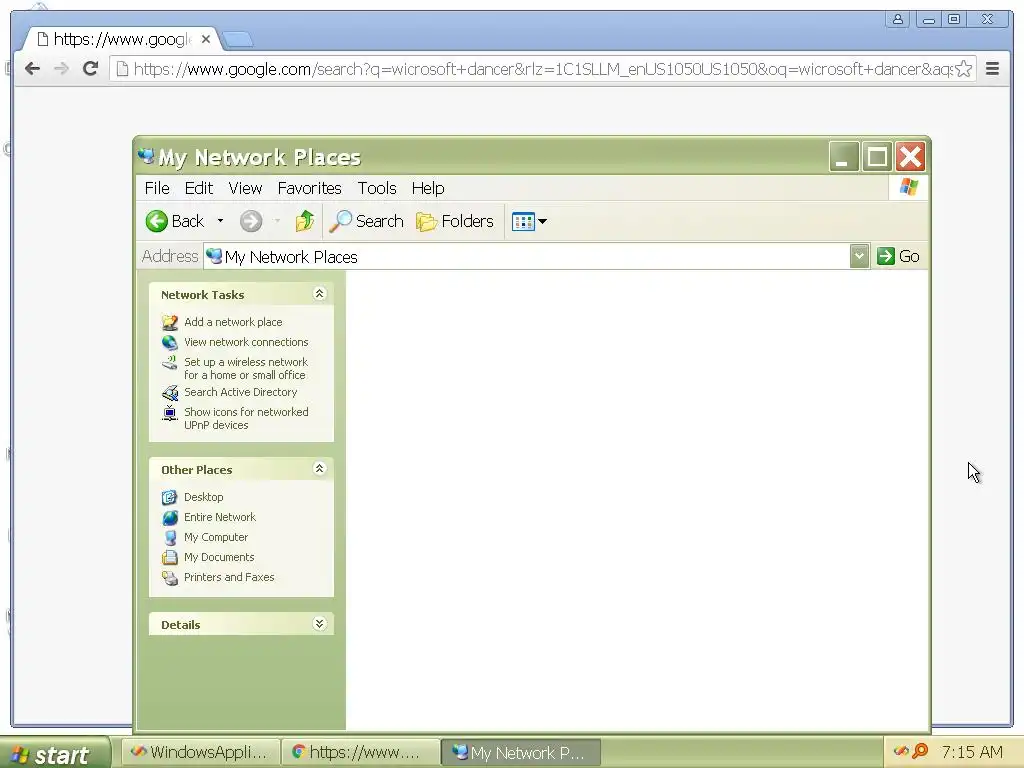The image size is (1024, 768).
Task: Click the My Documents folder icon
Action: pos(170,558)
